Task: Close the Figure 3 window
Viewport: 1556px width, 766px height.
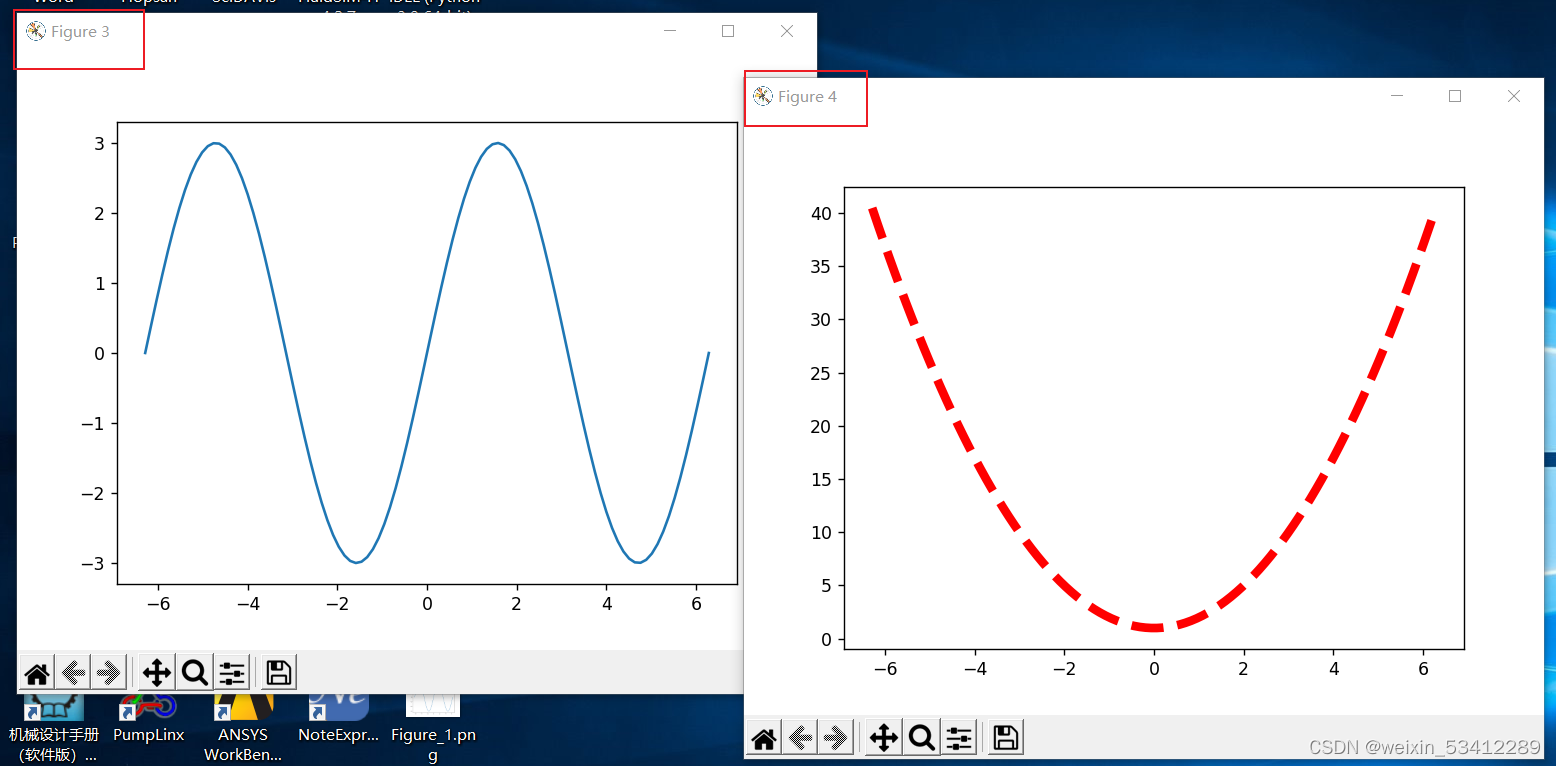Action: point(787,31)
